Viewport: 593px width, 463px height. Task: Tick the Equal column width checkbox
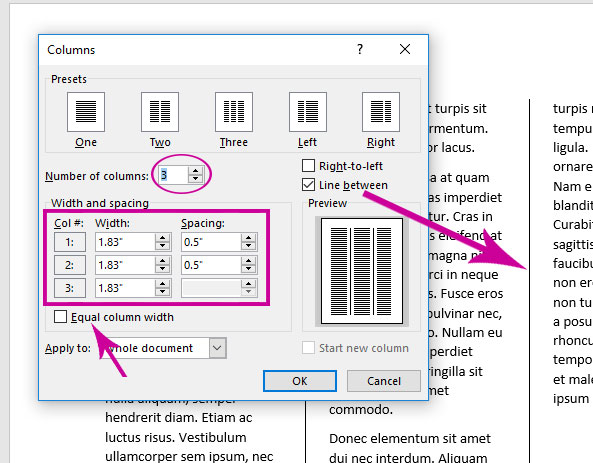point(61,317)
